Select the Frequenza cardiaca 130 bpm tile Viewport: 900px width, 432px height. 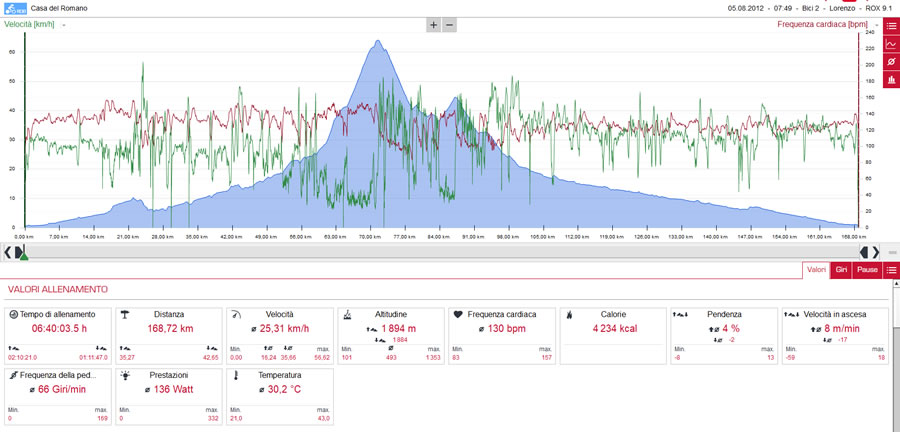point(502,336)
